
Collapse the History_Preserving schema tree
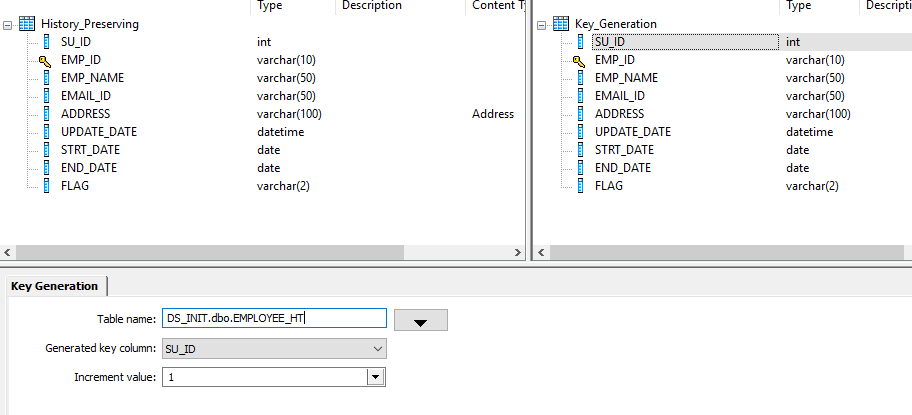(x=8, y=25)
